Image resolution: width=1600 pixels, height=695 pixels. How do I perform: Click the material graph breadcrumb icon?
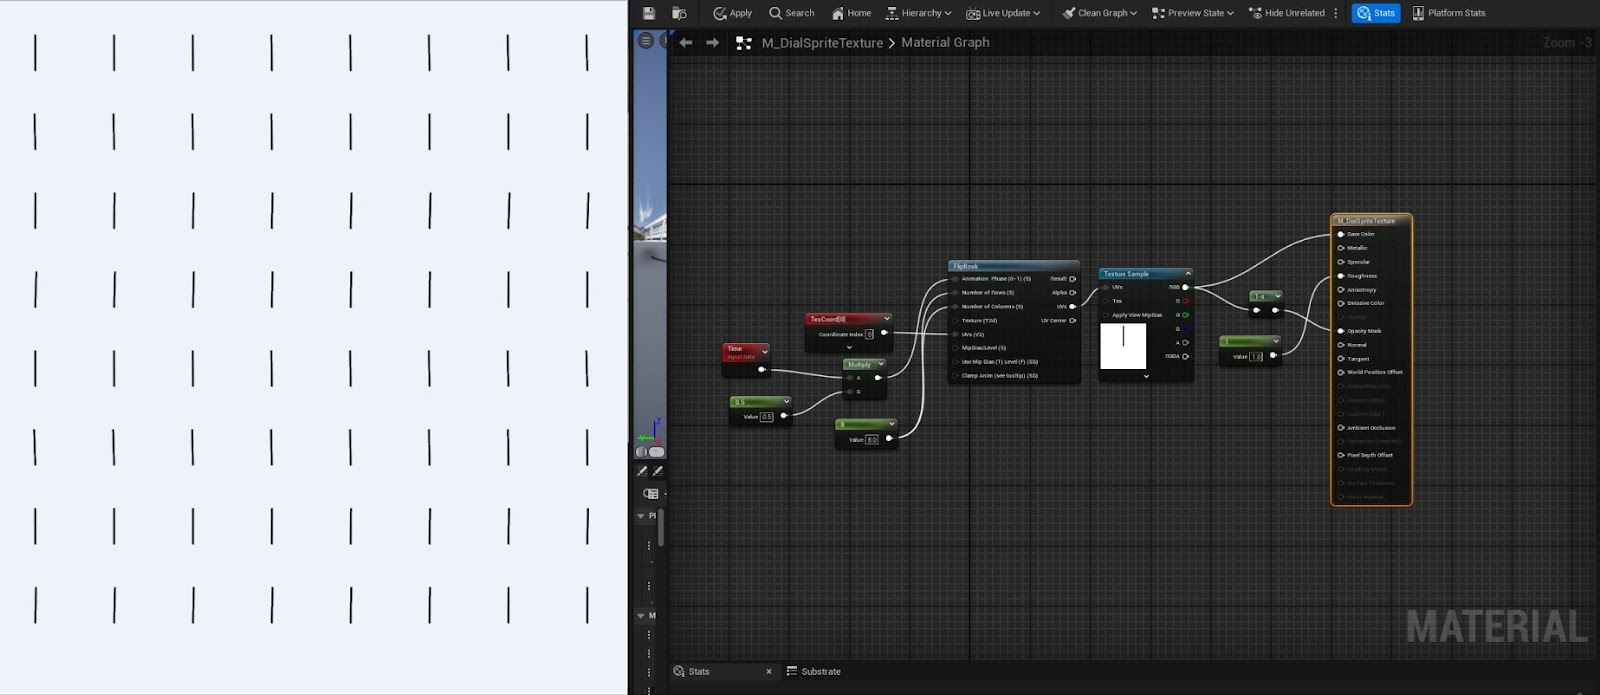[743, 43]
